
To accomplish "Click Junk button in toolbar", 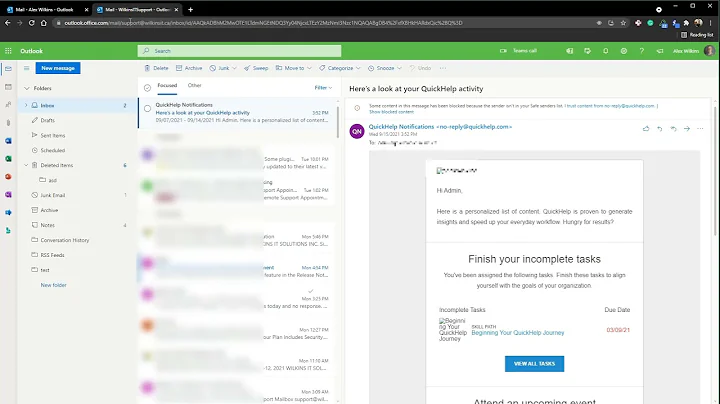I will point(219,68).
